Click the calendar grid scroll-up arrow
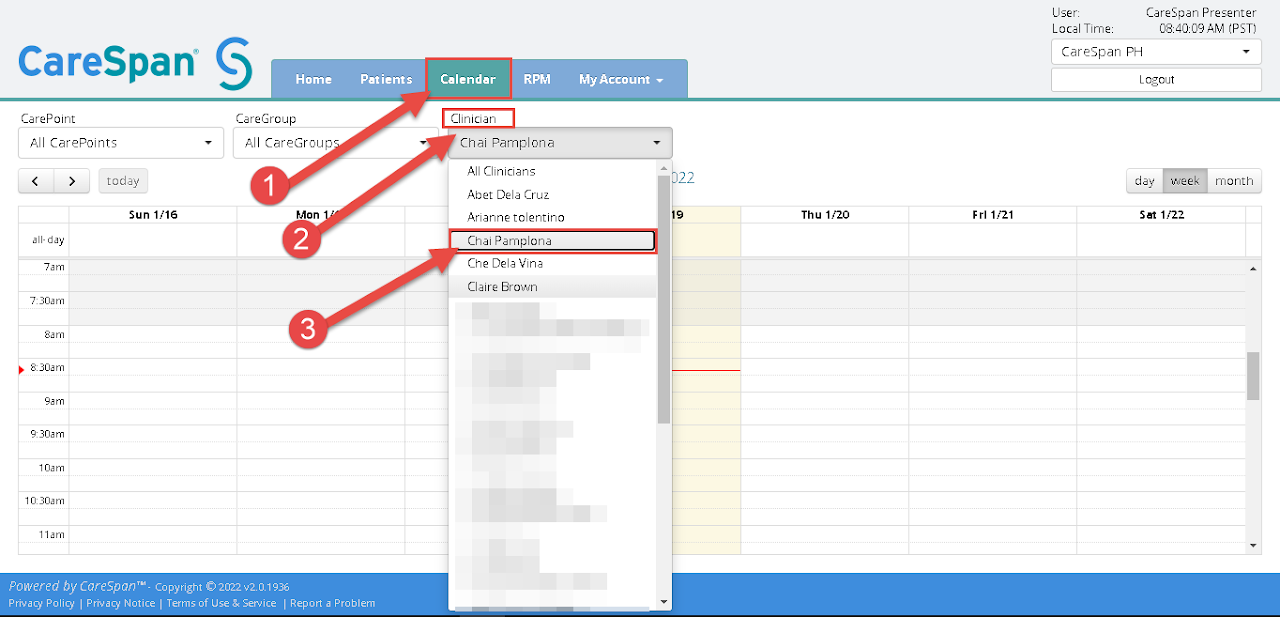 1254,269
